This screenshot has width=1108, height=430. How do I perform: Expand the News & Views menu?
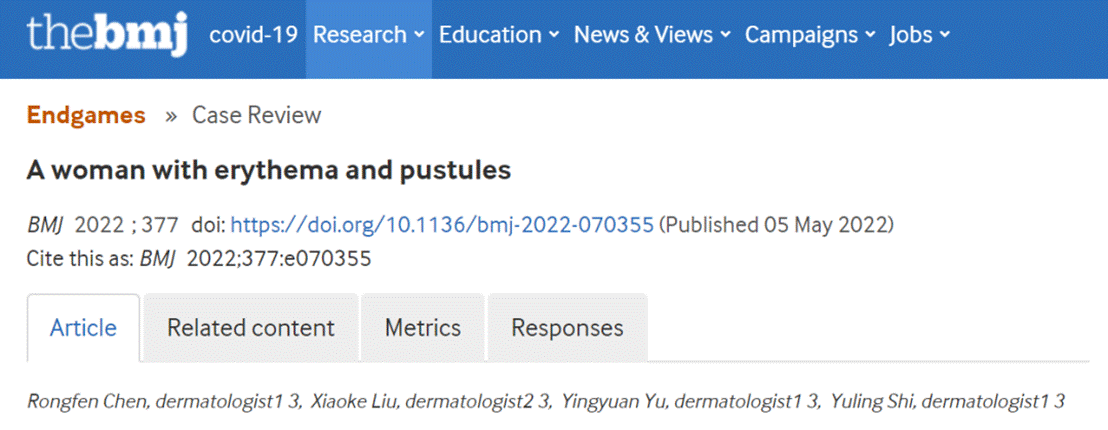coord(652,35)
